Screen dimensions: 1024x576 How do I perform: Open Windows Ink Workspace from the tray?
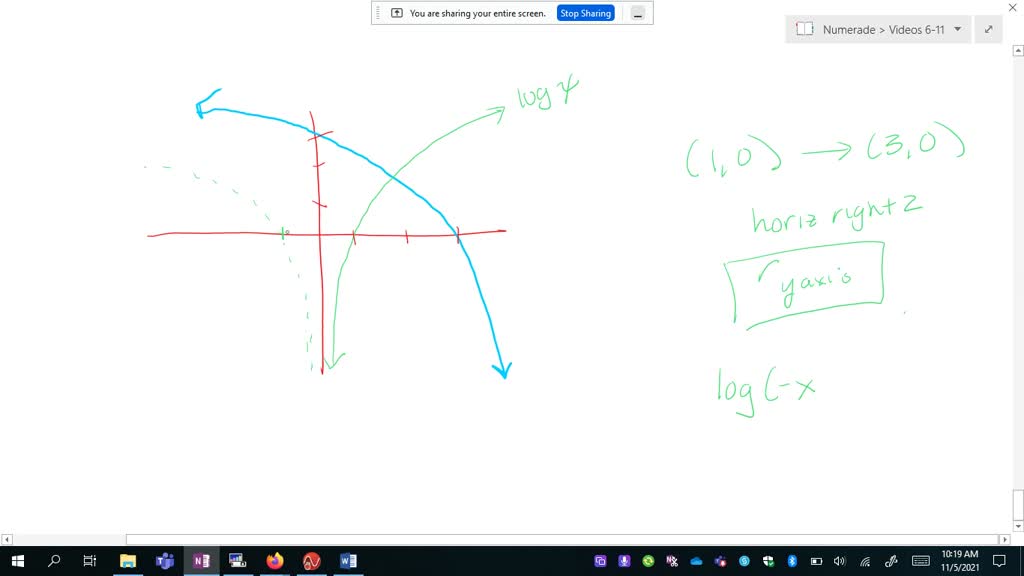[889, 561]
